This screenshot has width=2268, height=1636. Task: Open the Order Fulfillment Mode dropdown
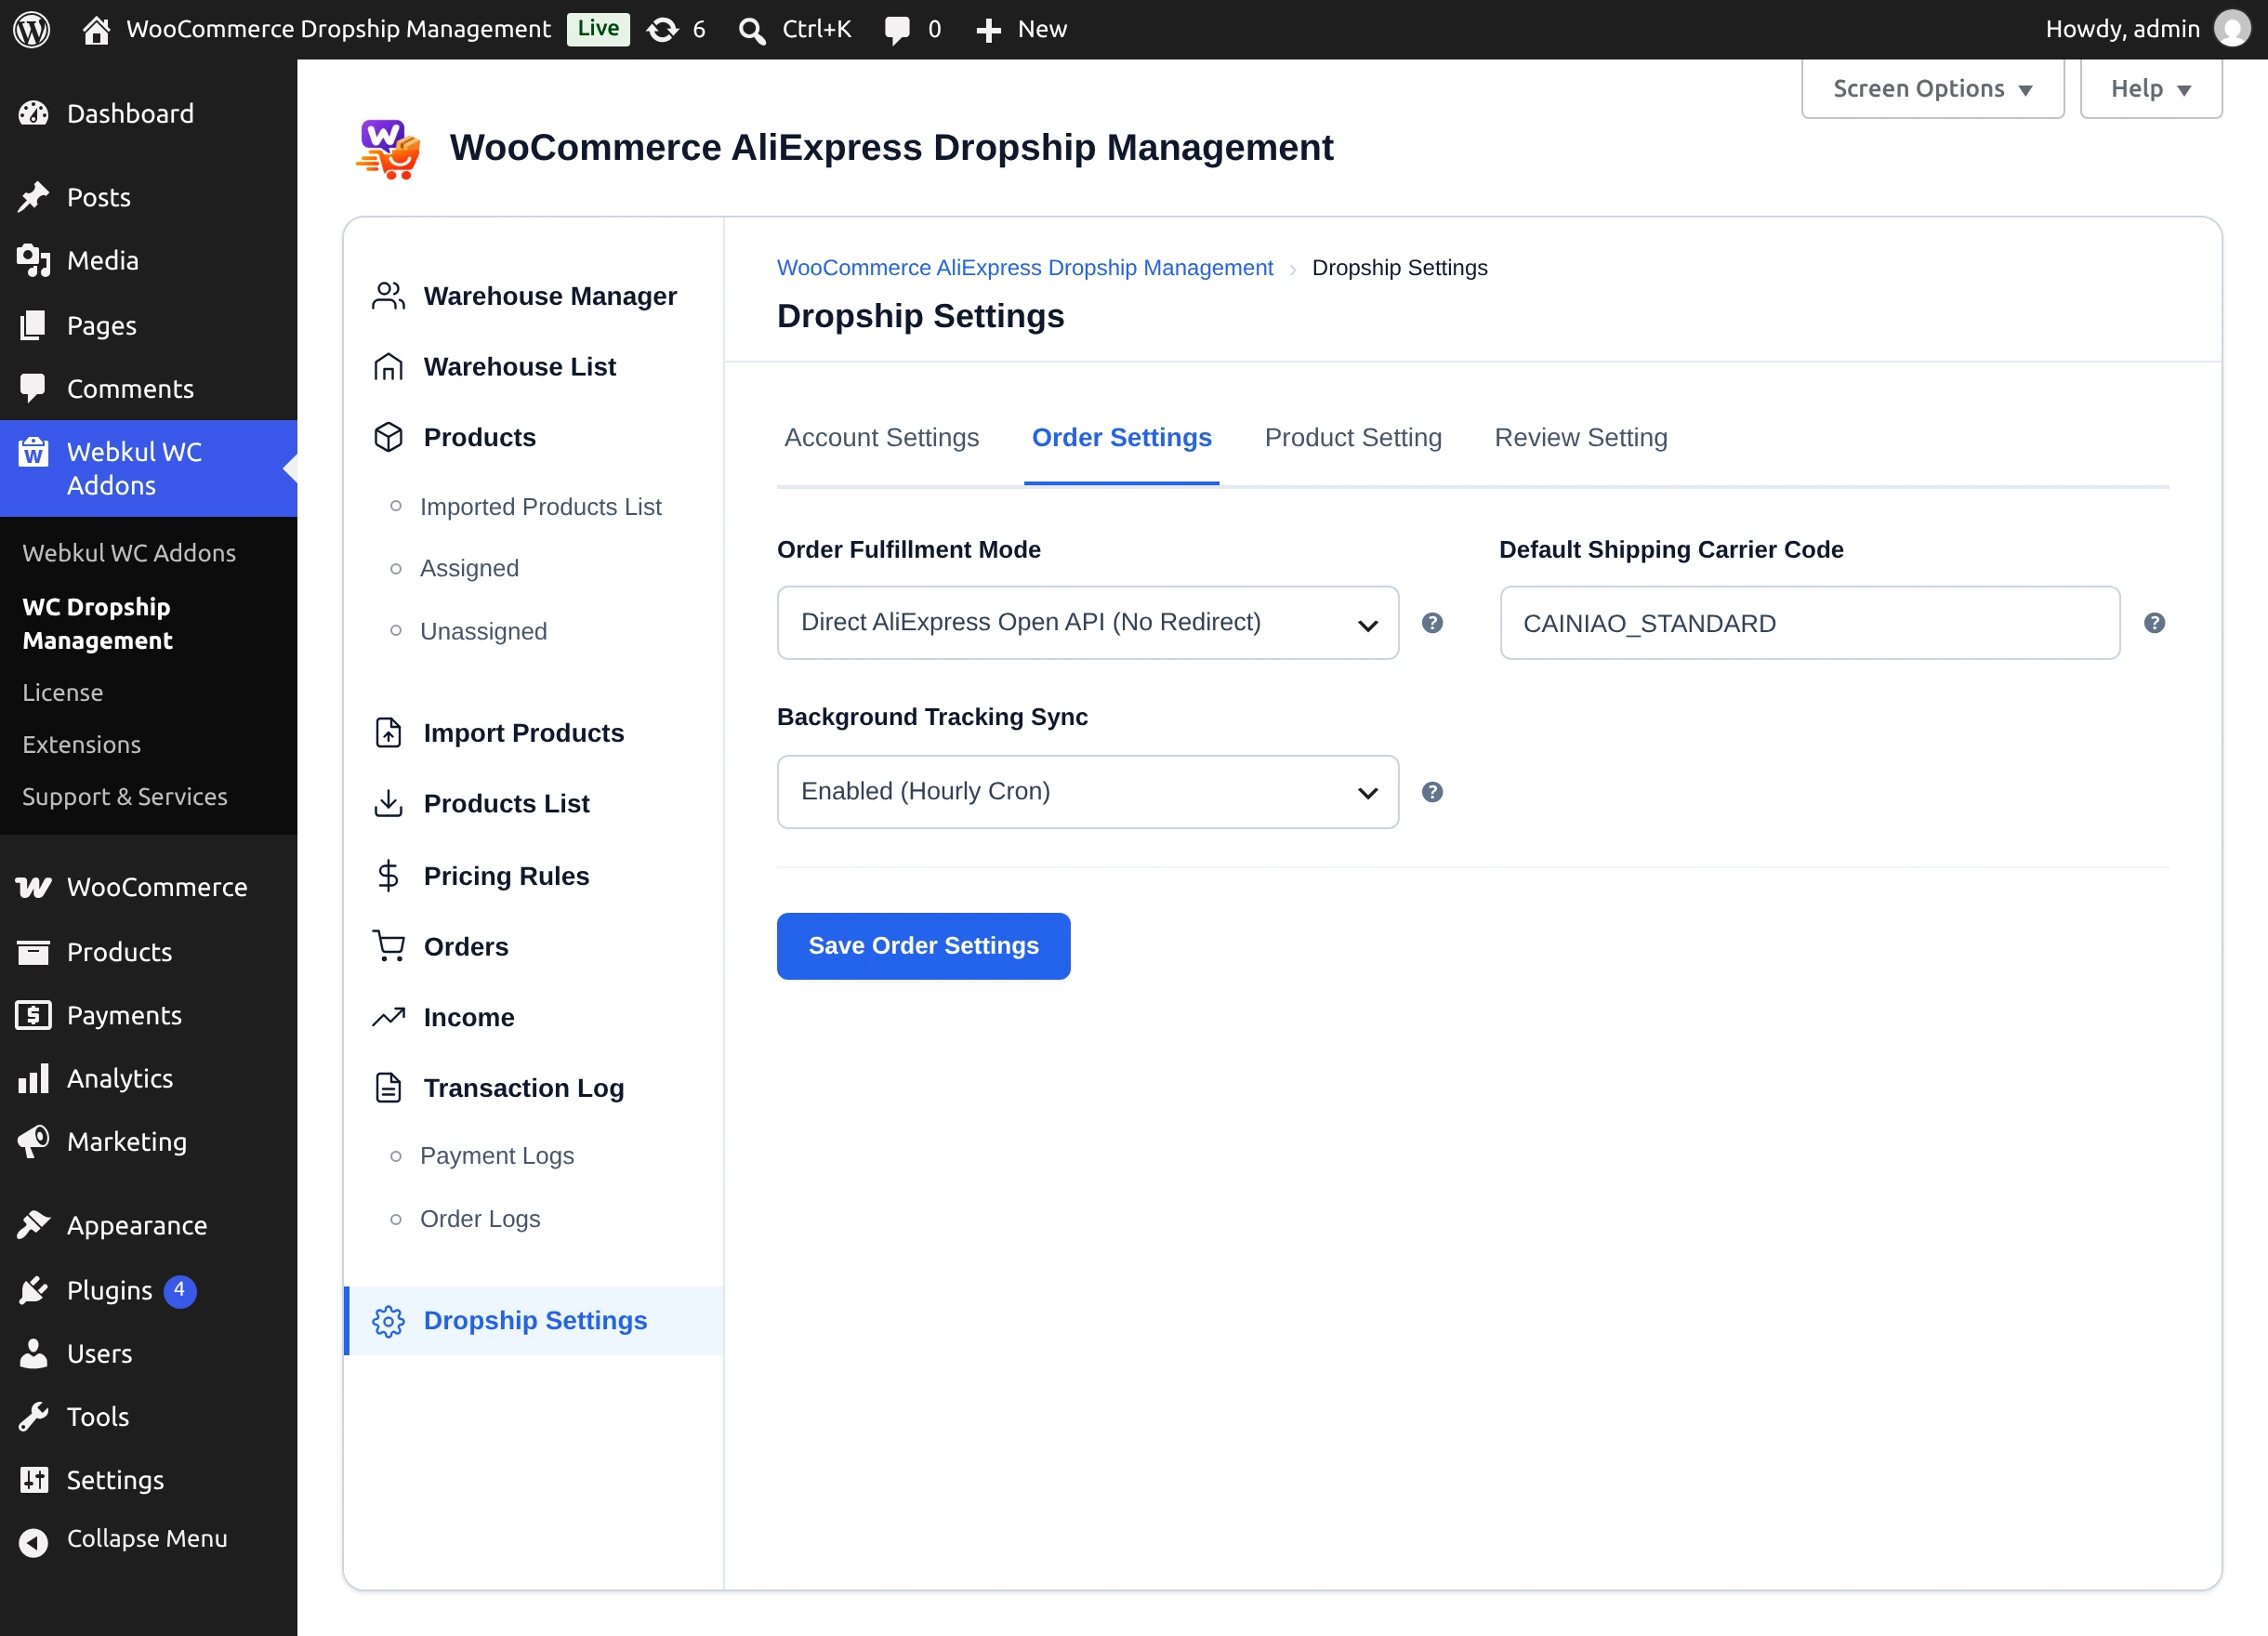pyautogui.click(x=1087, y=623)
